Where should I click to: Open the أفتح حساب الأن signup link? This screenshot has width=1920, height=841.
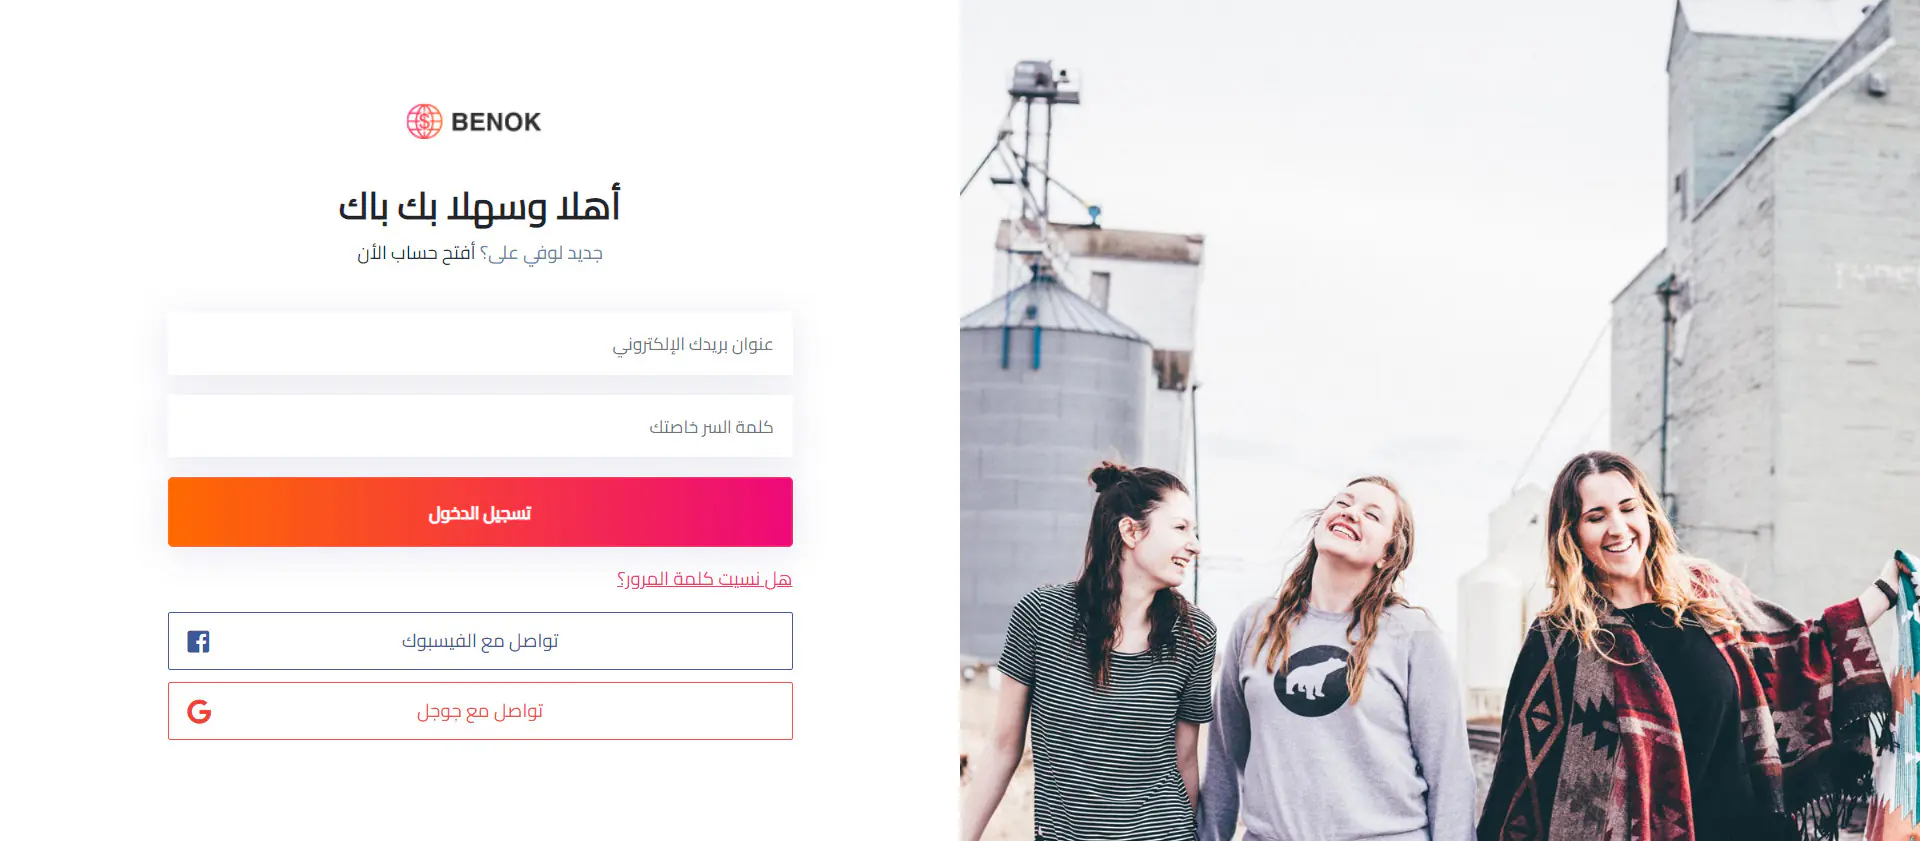tap(416, 253)
